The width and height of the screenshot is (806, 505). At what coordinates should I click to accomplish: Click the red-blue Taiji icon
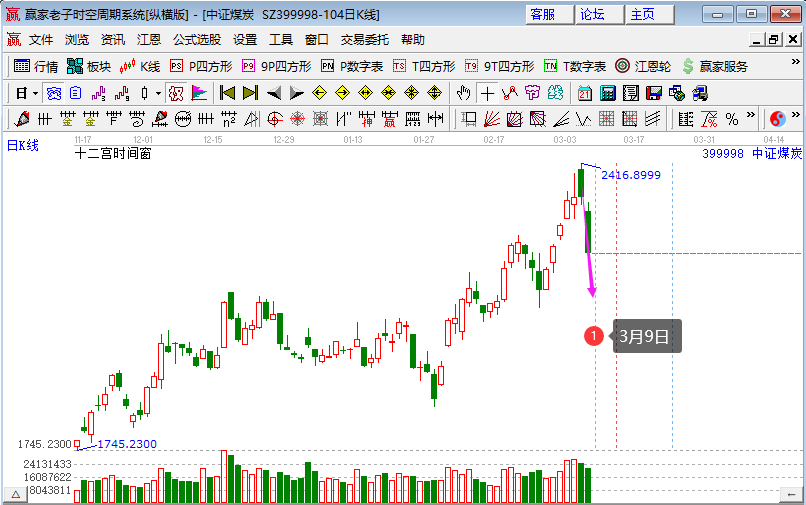pos(778,119)
